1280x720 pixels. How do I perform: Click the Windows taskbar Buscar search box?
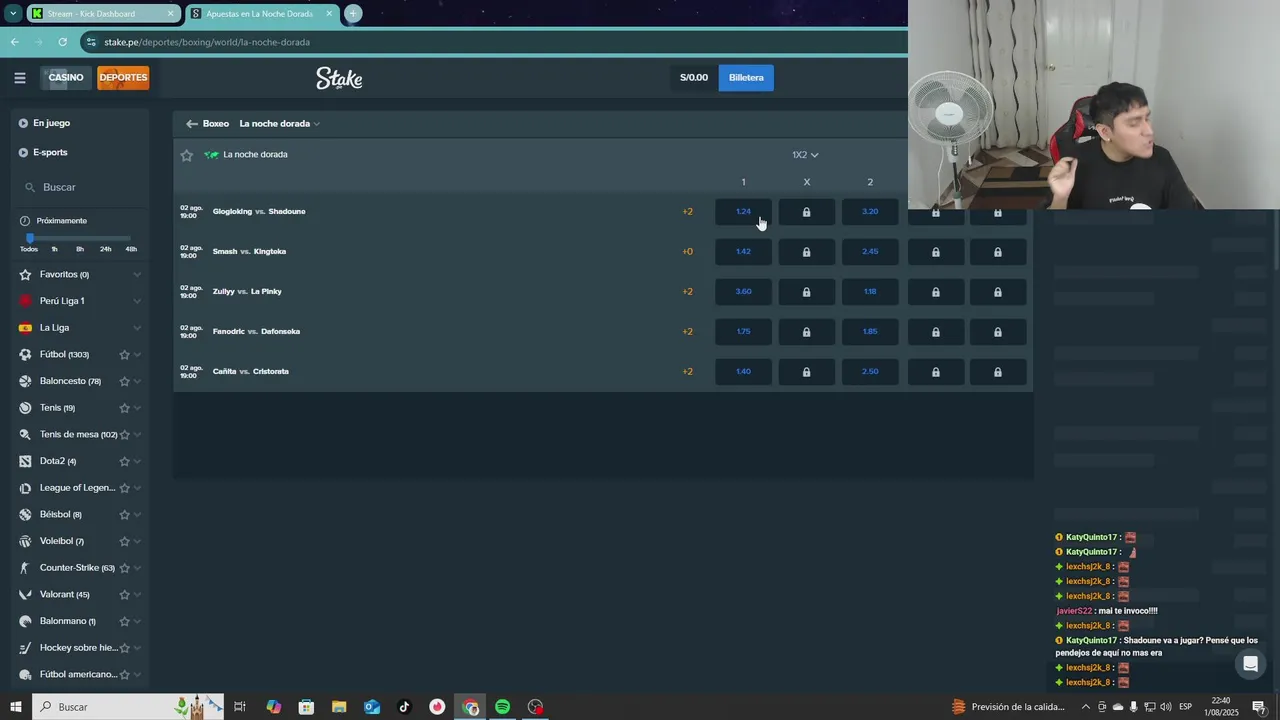[128, 707]
